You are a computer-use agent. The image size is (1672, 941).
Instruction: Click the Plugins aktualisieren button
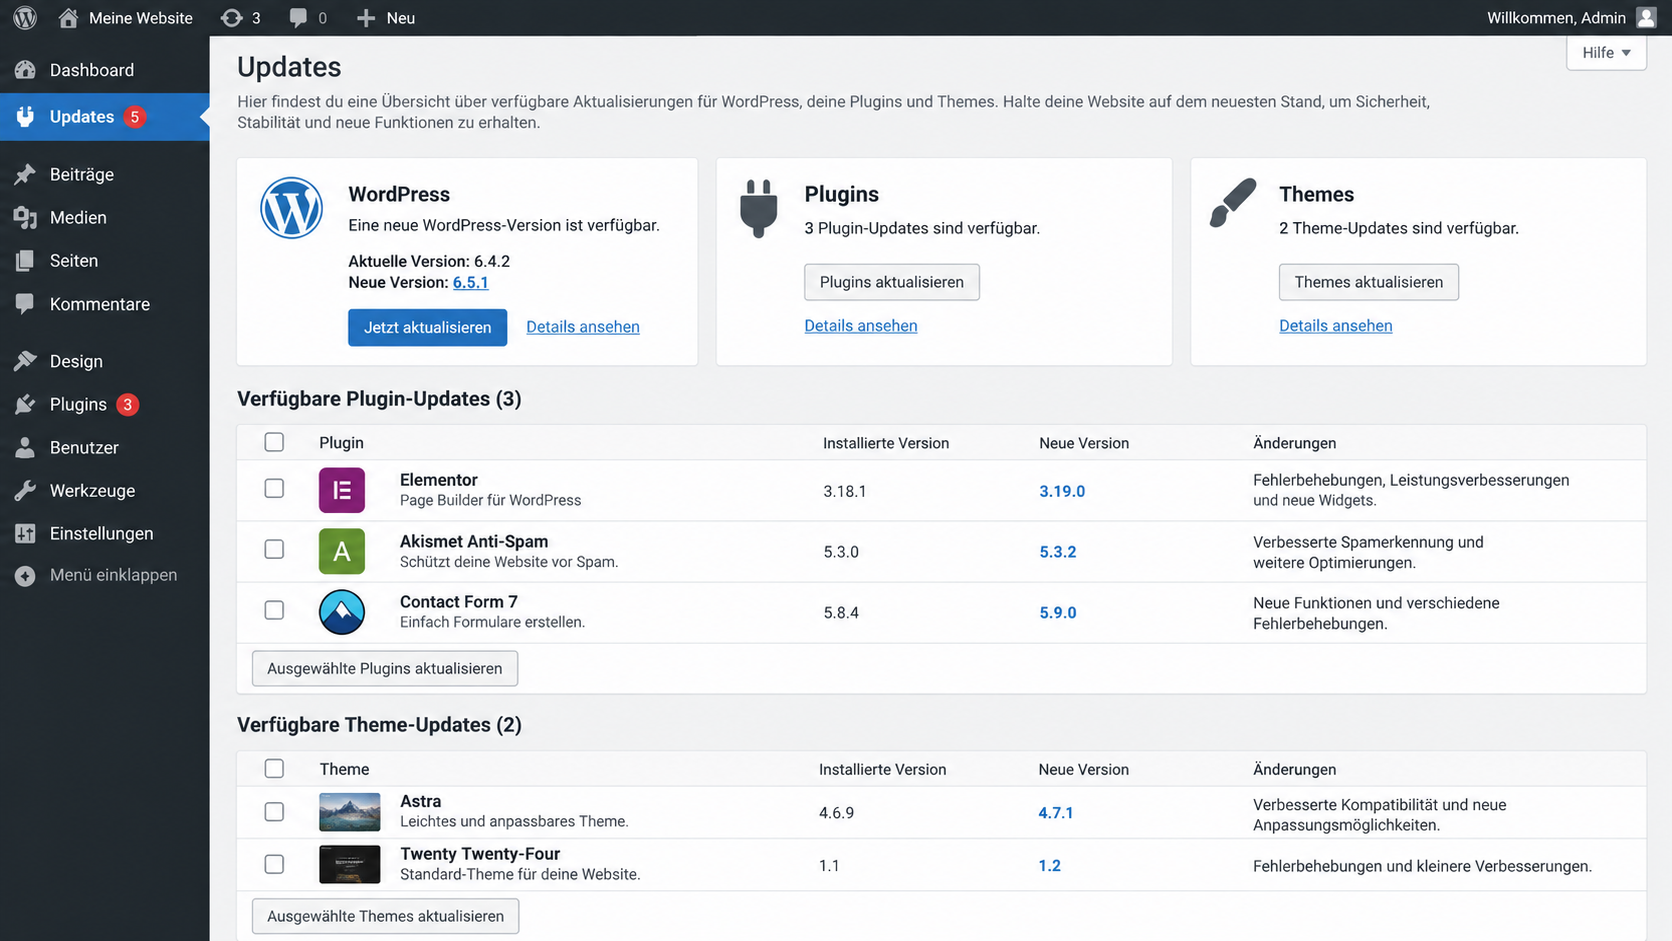pos(892,282)
